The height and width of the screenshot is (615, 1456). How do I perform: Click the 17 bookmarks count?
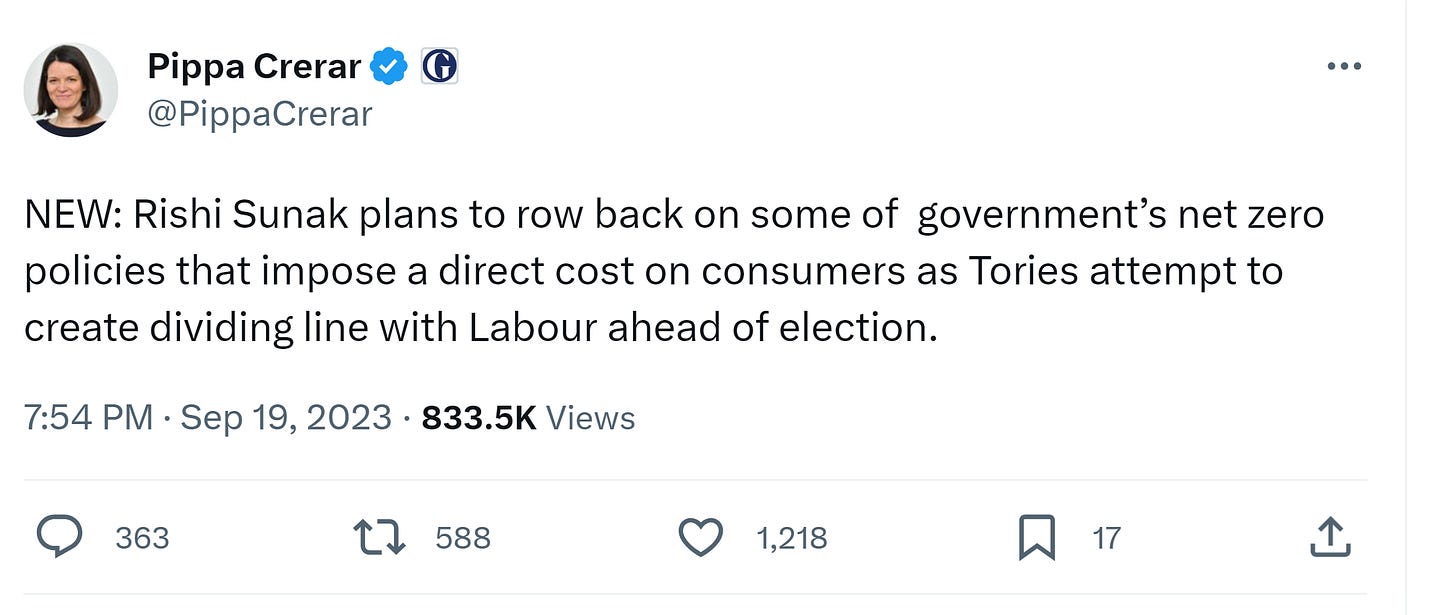point(1106,539)
